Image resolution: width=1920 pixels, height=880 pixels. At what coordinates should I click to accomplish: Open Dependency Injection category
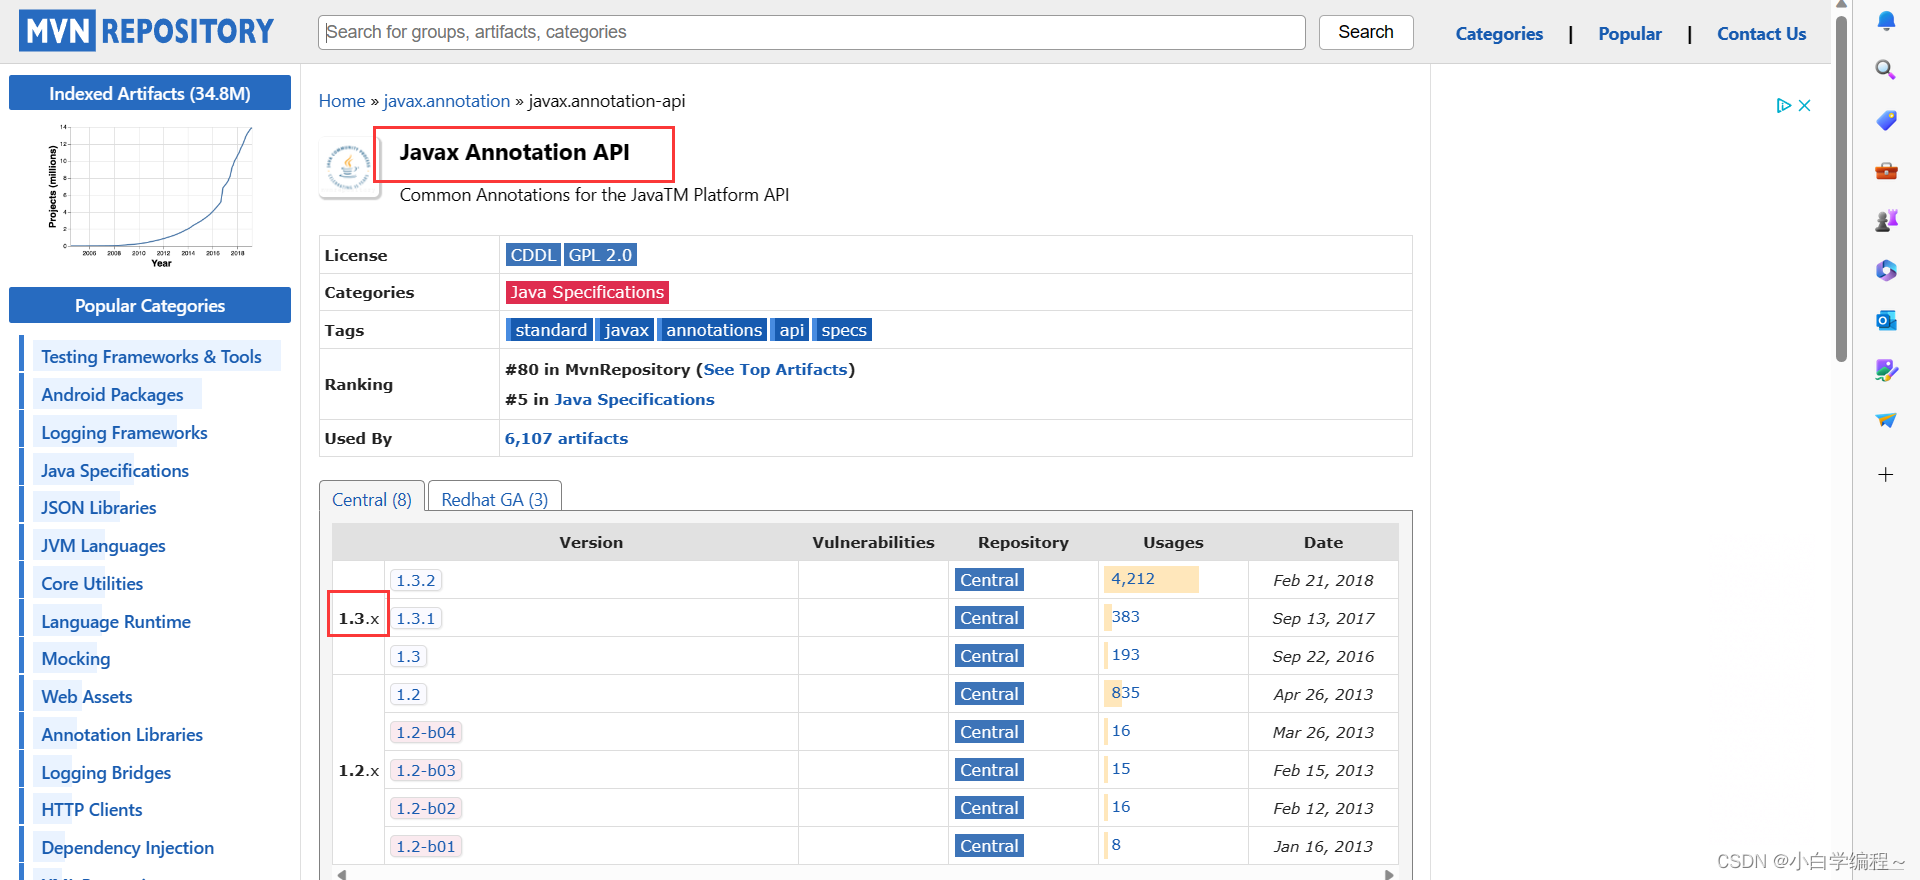[x=128, y=848]
